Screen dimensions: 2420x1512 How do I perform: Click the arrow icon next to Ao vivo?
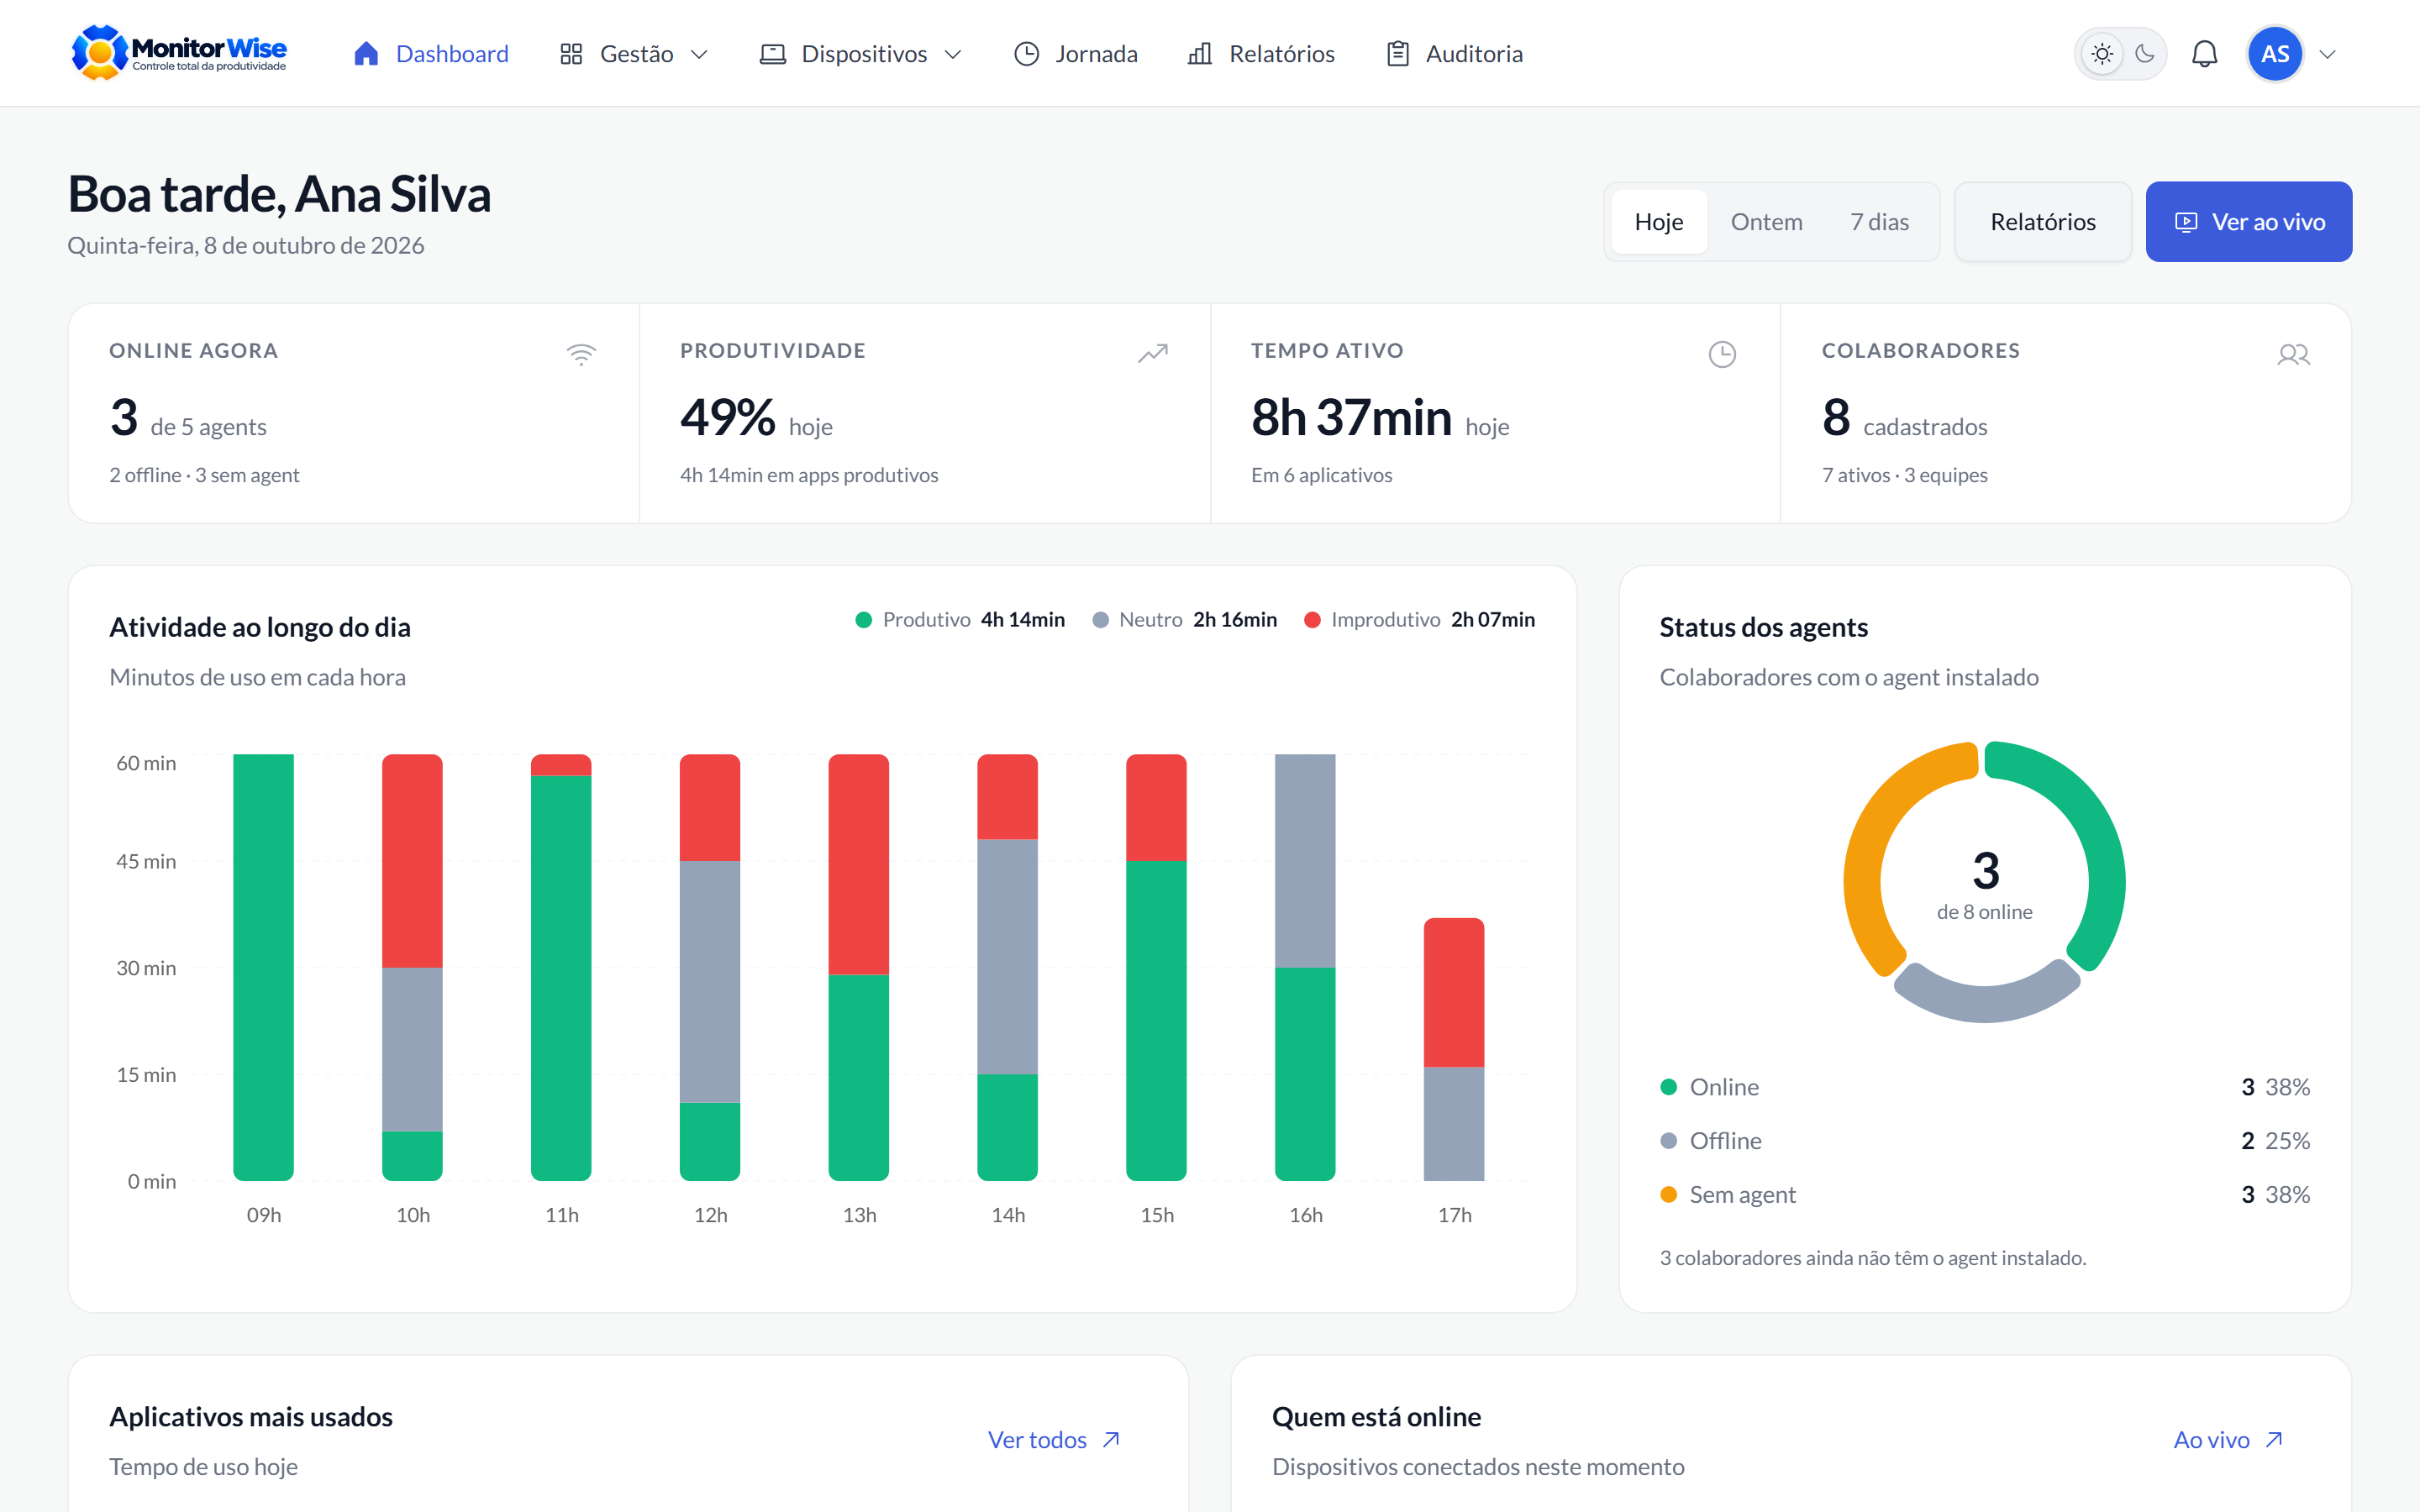click(2274, 1440)
